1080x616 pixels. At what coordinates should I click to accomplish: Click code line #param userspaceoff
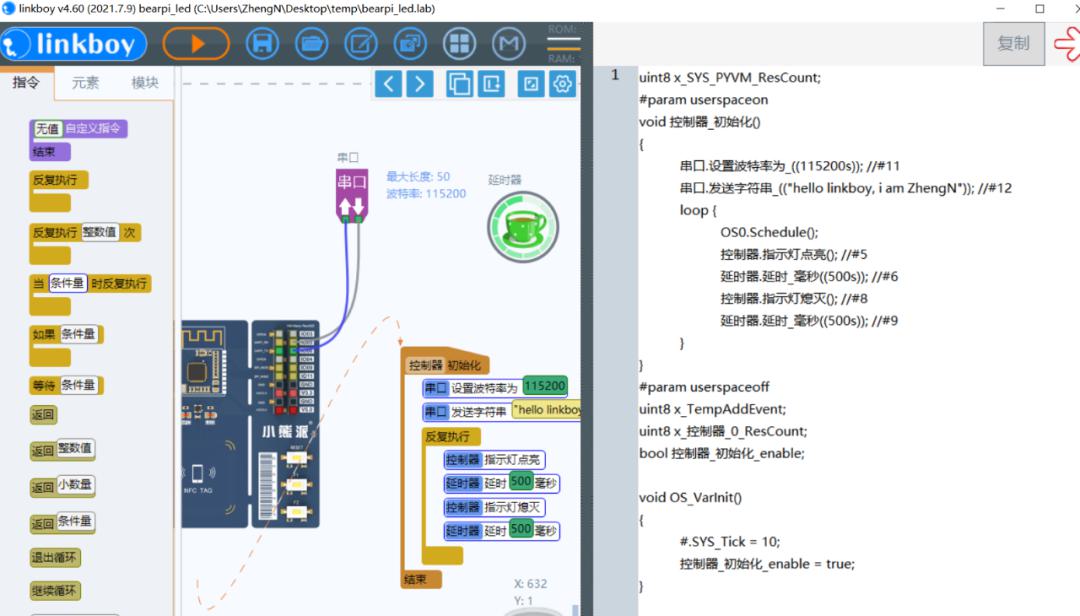pos(704,387)
